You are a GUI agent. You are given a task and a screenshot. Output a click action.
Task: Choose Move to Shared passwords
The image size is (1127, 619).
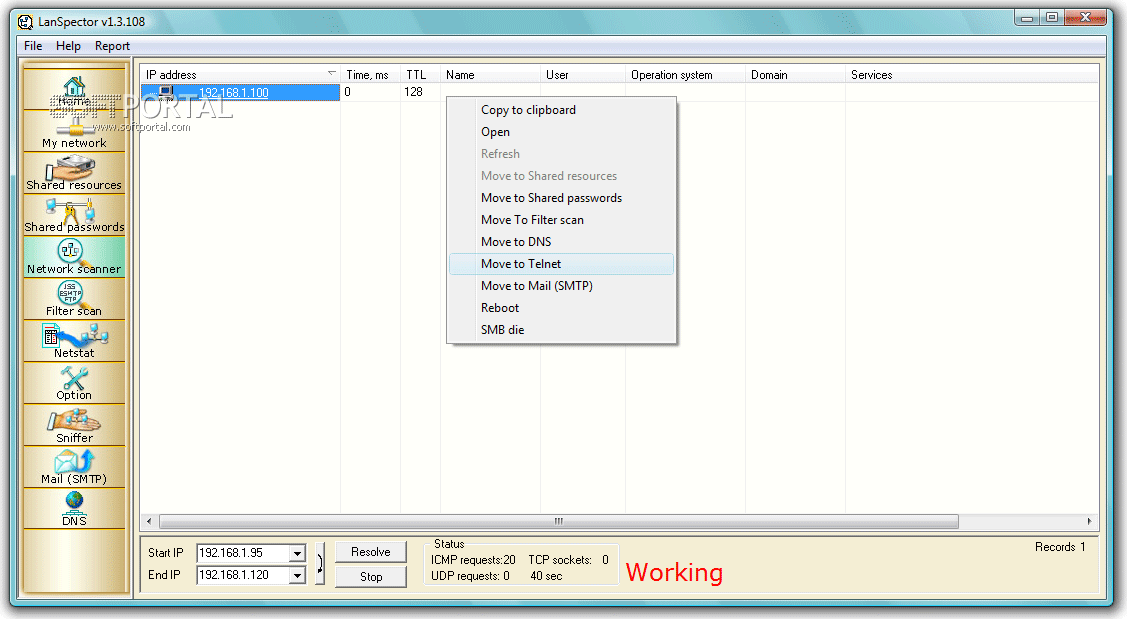(x=561, y=198)
